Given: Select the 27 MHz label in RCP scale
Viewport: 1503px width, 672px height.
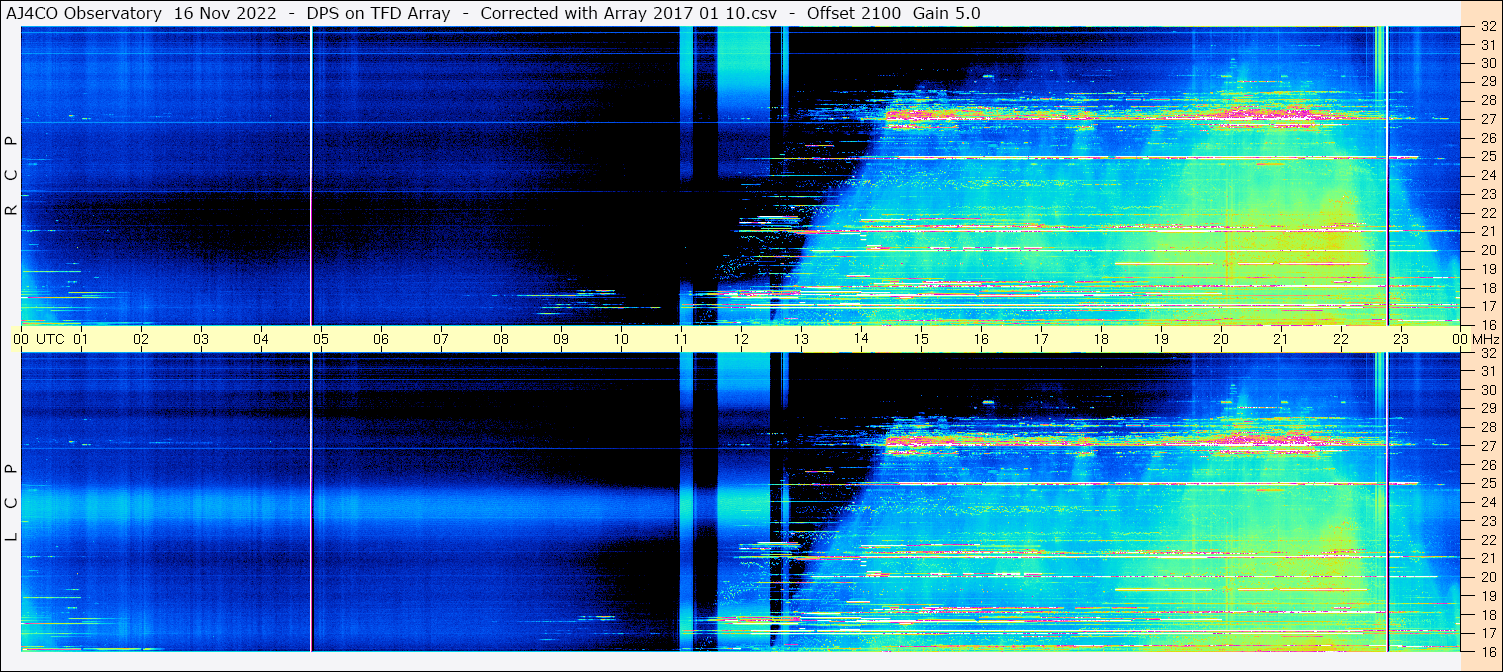Looking at the screenshot, I should click(1487, 119).
